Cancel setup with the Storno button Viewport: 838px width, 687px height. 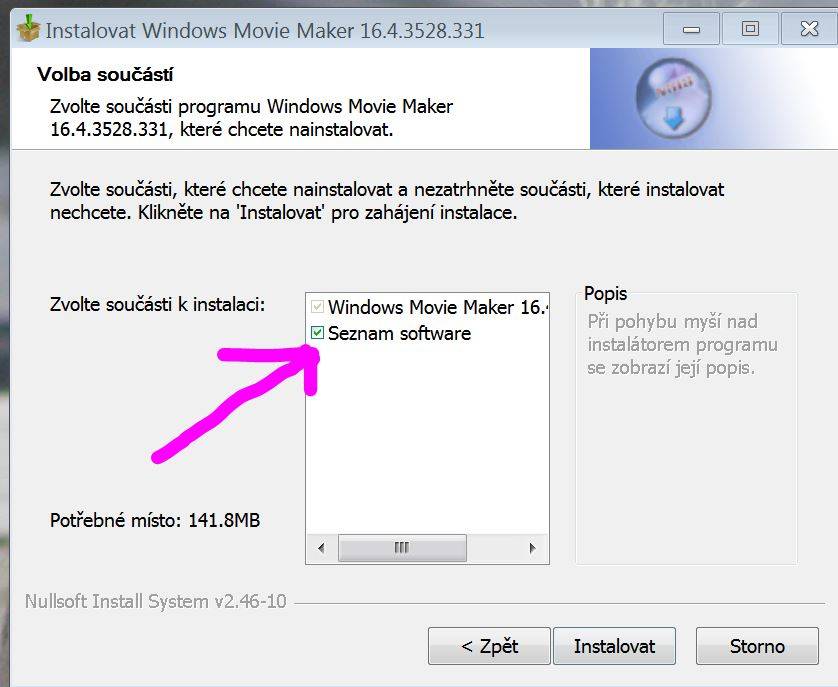pos(757,646)
